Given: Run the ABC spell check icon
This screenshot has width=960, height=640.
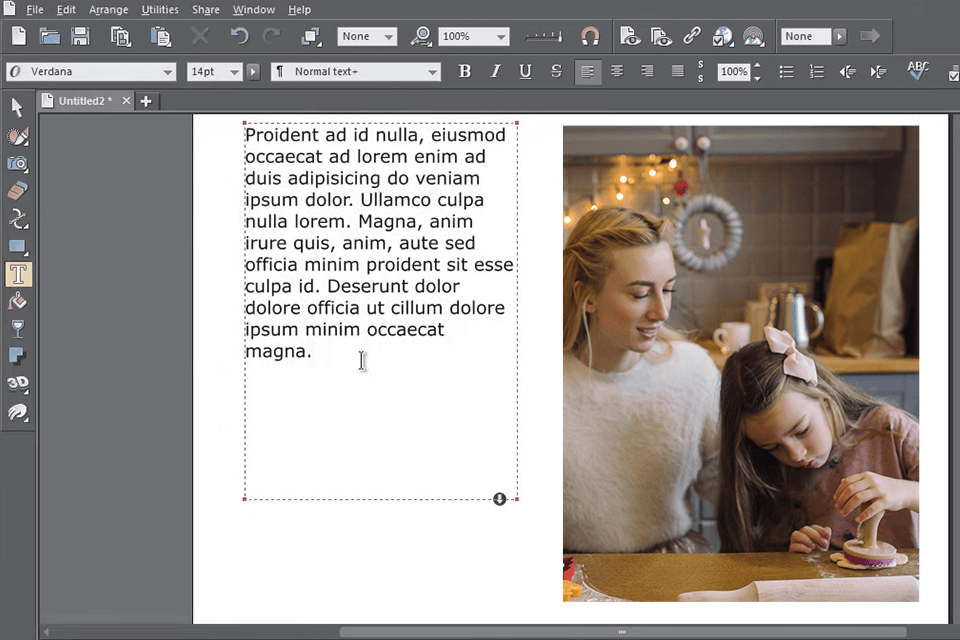Looking at the screenshot, I should [918, 71].
